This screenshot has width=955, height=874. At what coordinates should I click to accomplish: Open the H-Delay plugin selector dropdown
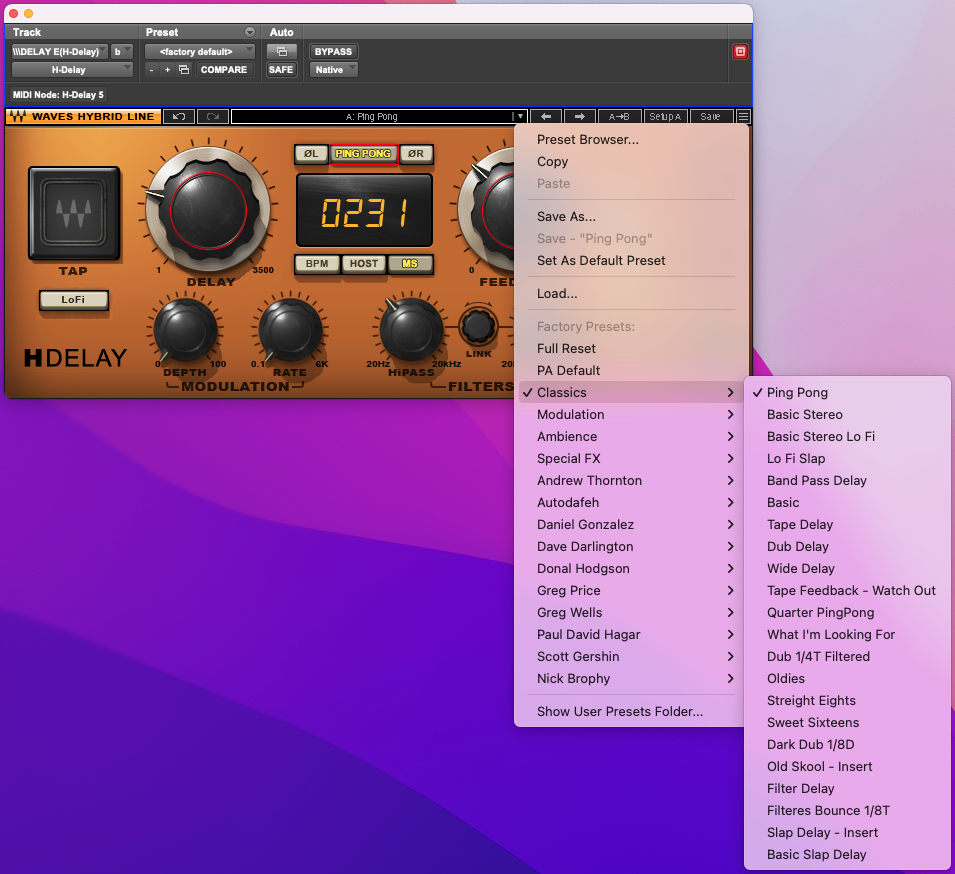[x=72, y=69]
